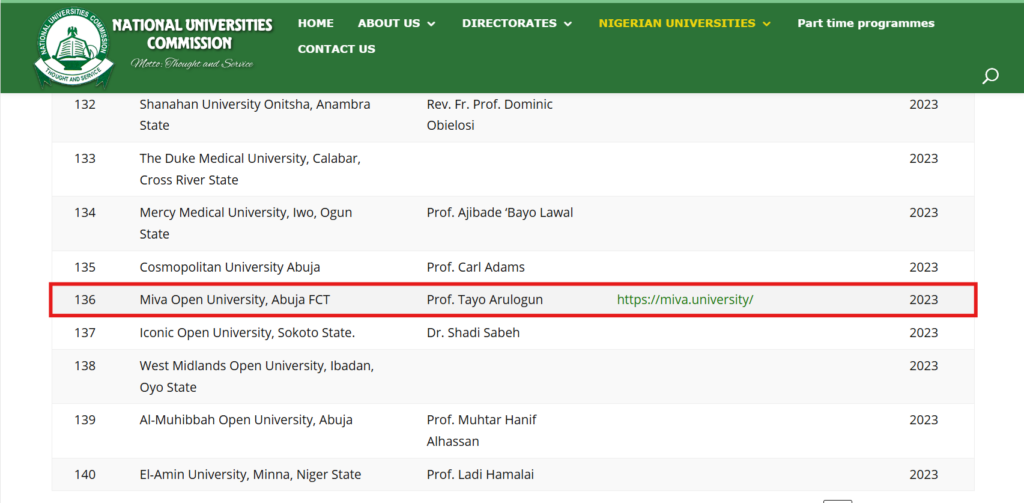Go to the CONTACT US page
Screen dimensions: 1024x503
336,49
